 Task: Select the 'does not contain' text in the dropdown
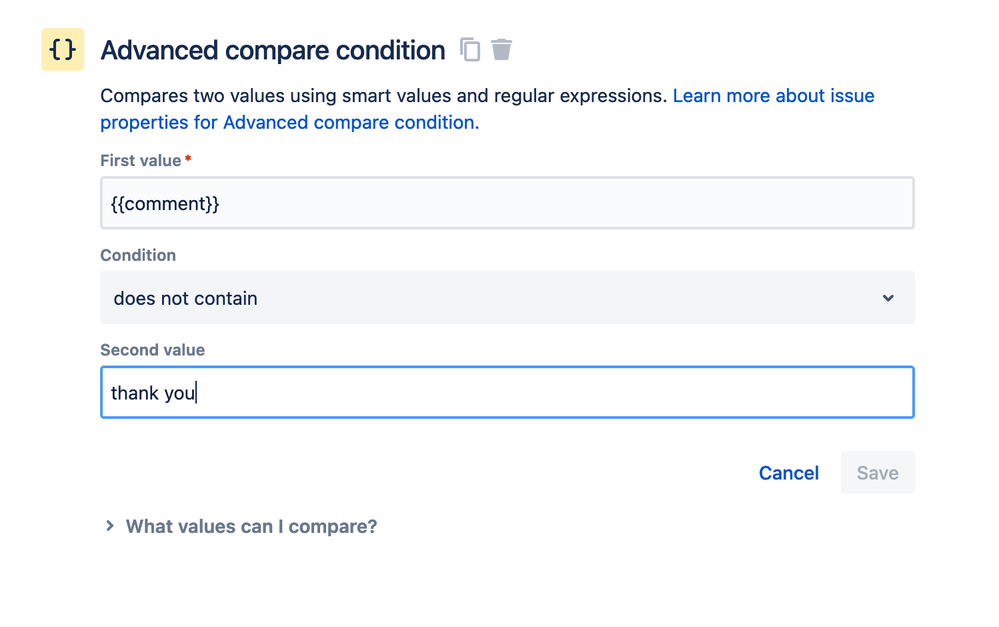(x=185, y=298)
